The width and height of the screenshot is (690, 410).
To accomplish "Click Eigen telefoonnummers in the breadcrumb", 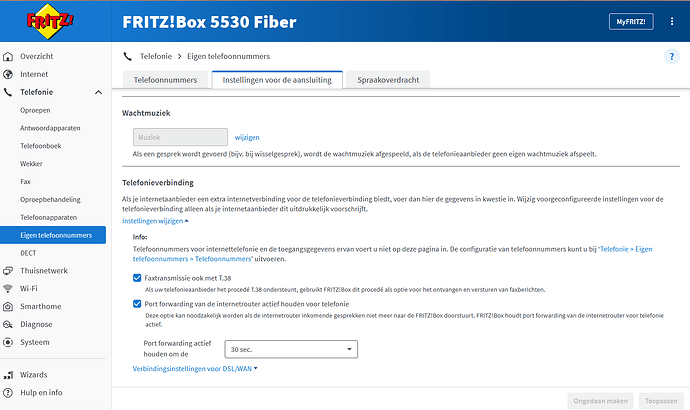I will (228, 56).
